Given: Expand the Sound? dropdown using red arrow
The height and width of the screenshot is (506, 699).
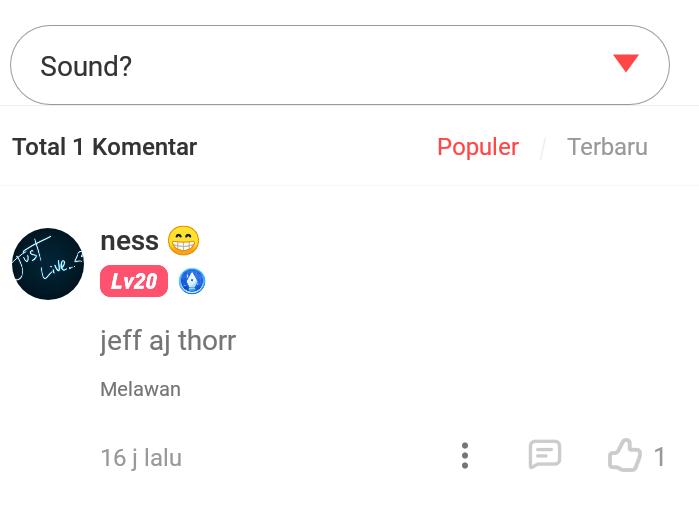Looking at the screenshot, I should (x=626, y=64).
